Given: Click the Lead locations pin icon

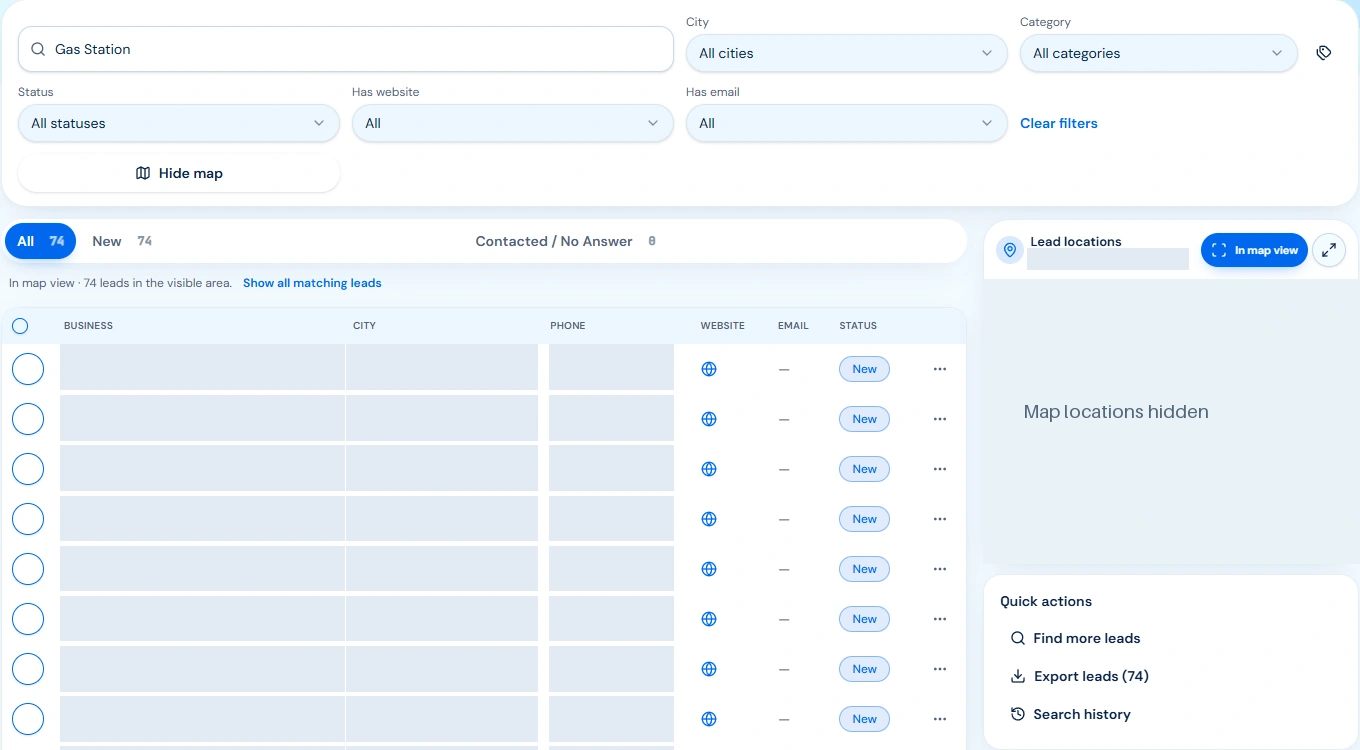Looking at the screenshot, I should (x=1010, y=250).
